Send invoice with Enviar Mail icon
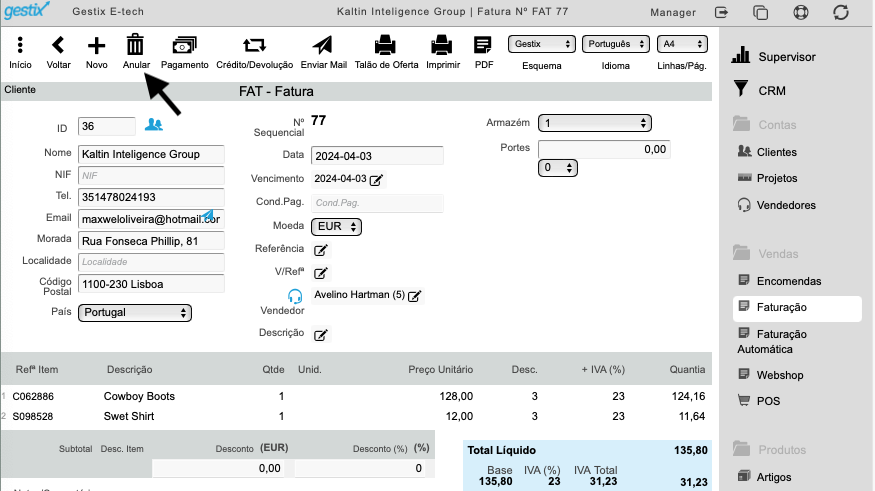This screenshot has height=491, width=875. (323, 45)
